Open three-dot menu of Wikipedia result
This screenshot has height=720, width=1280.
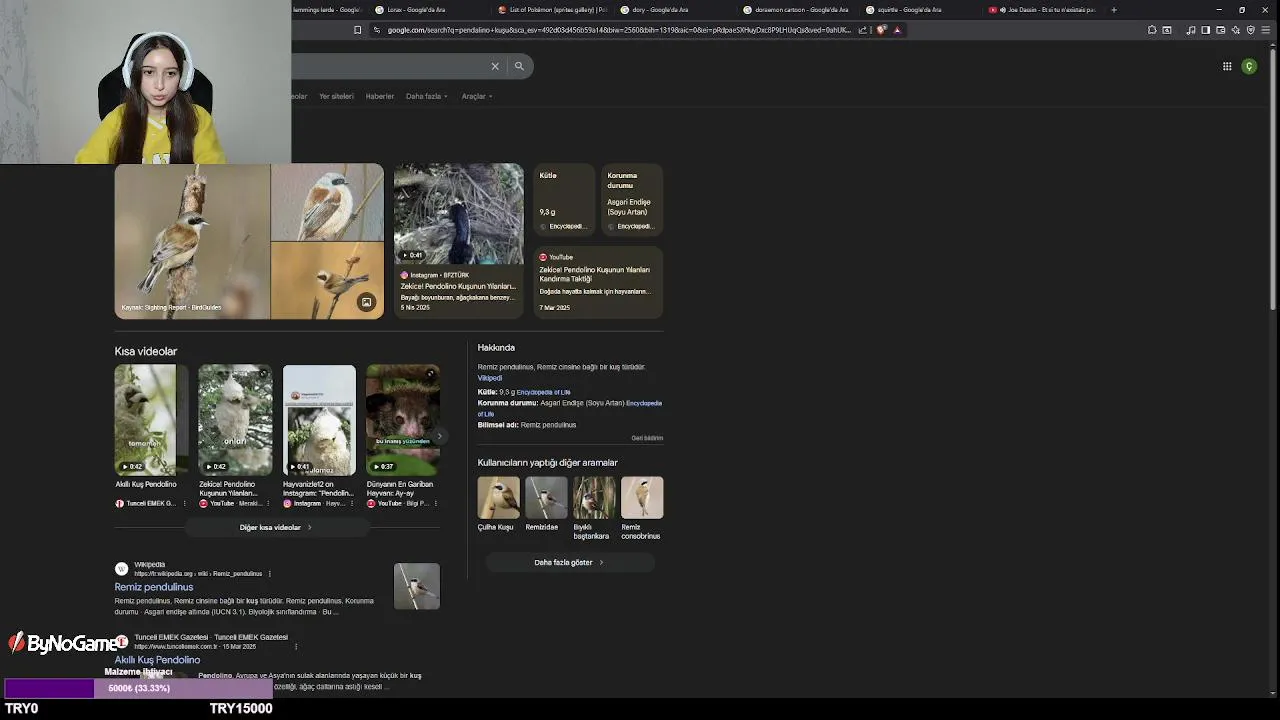[269, 574]
